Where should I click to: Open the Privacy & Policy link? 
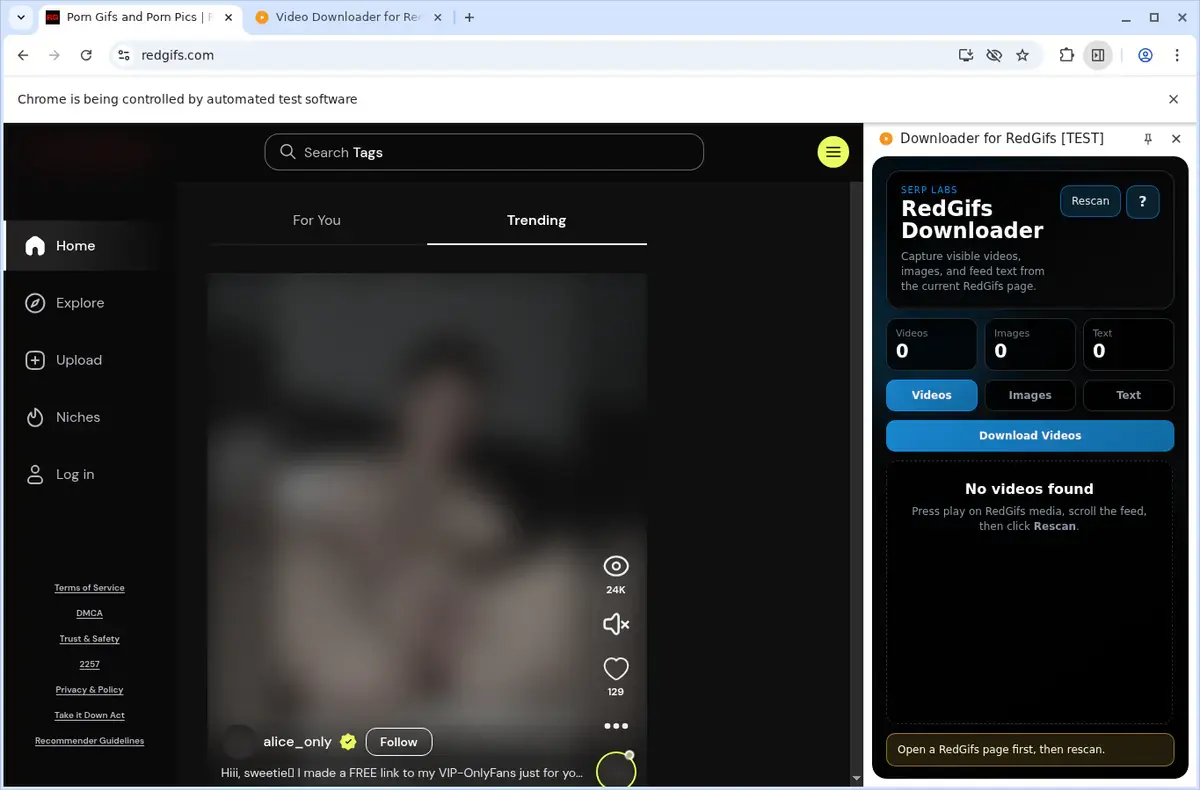coord(89,690)
